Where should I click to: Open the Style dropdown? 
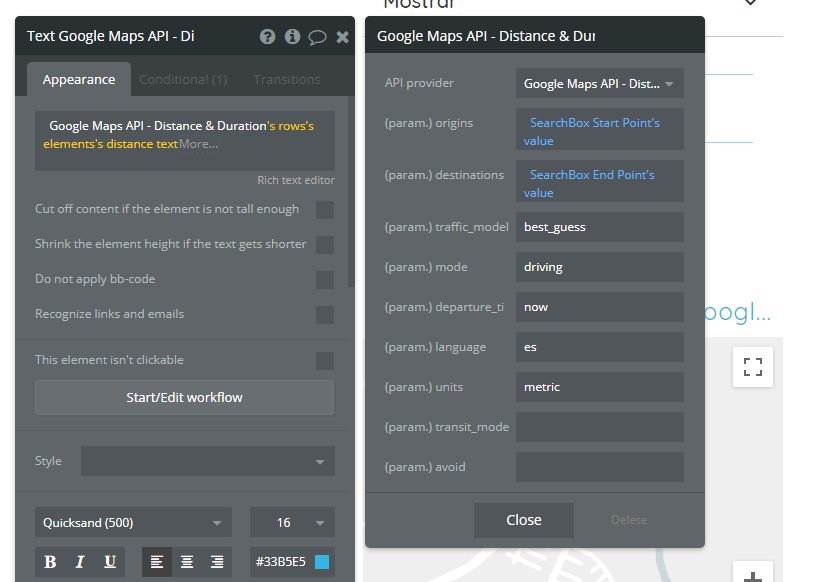[208, 461]
